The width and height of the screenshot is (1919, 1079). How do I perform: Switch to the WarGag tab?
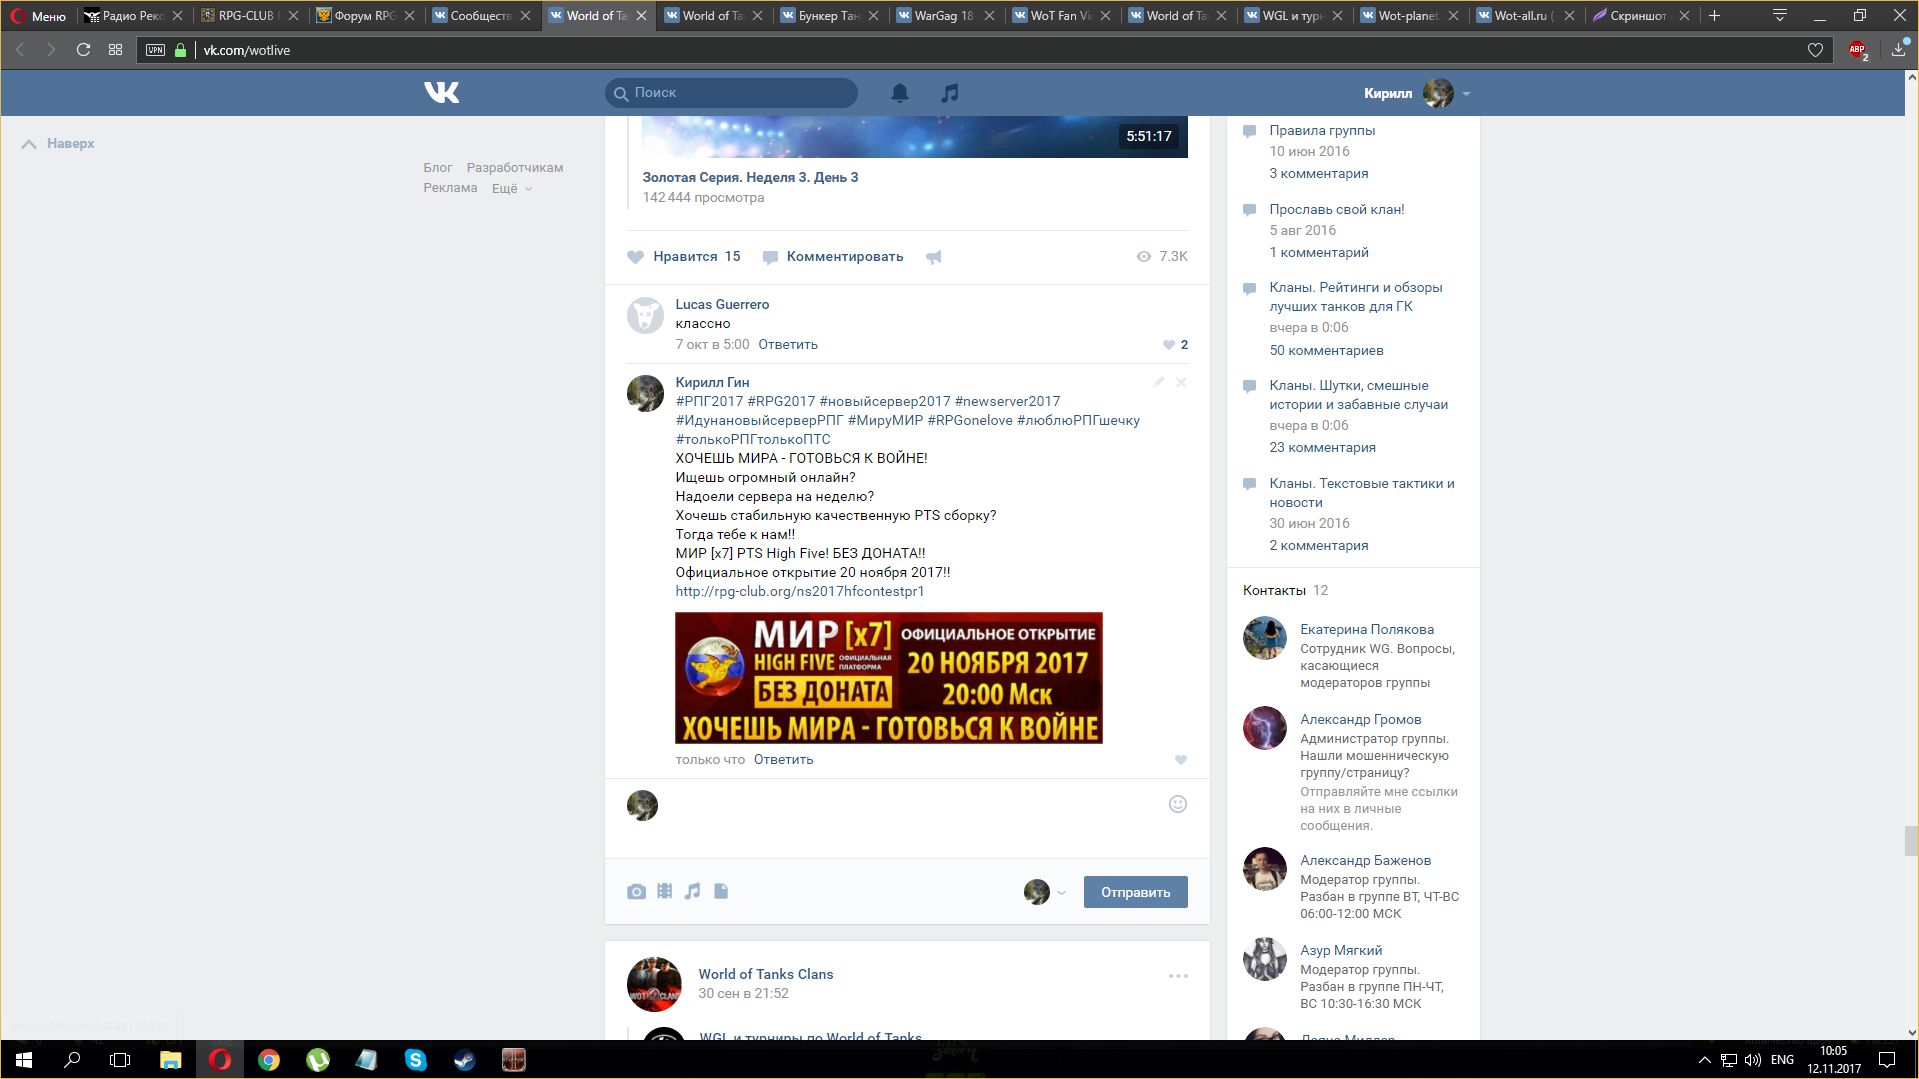[945, 15]
